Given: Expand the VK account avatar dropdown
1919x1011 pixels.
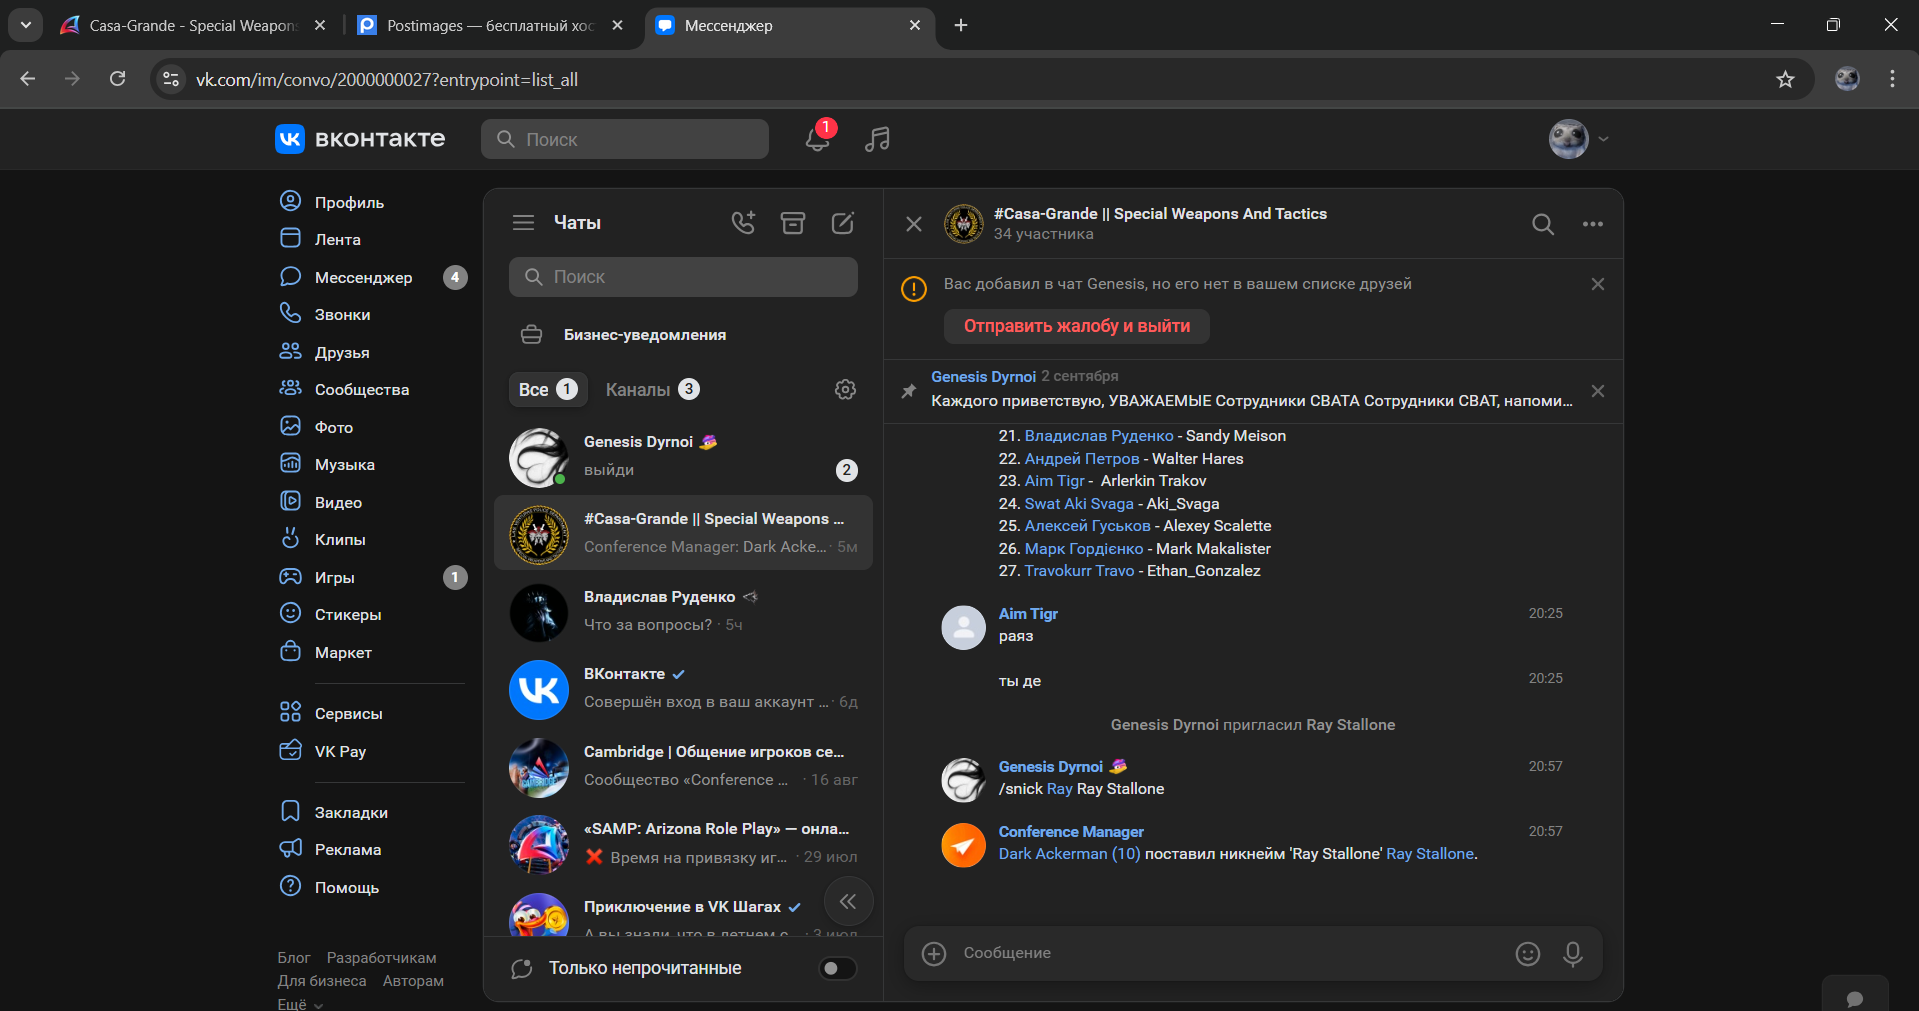Looking at the screenshot, I should click(x=1579, y=139).
